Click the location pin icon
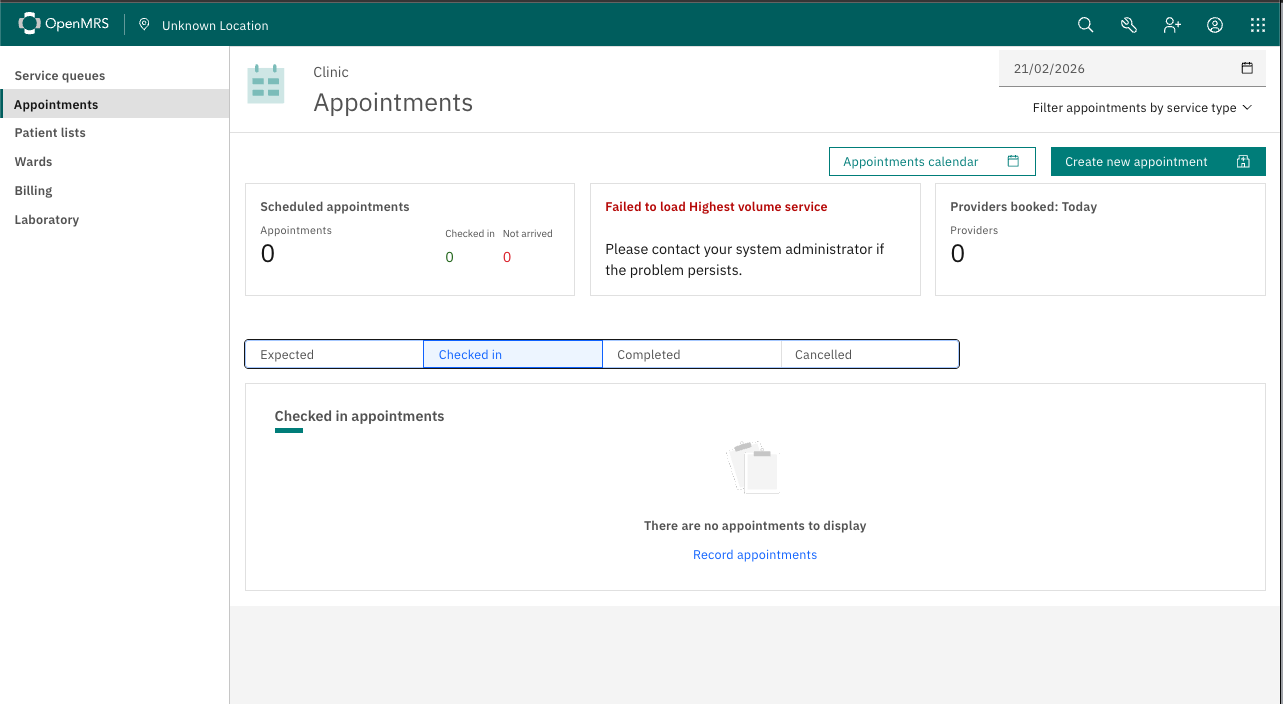The height and width of the screenshot is (704, 1283). point(144,25)
